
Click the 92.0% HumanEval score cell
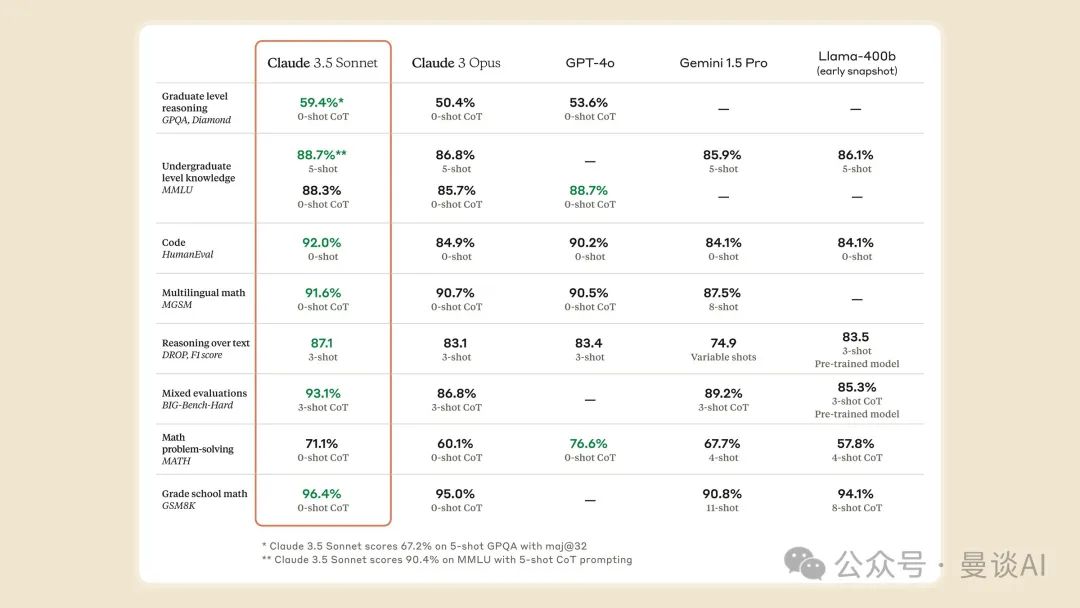(322, 243)
